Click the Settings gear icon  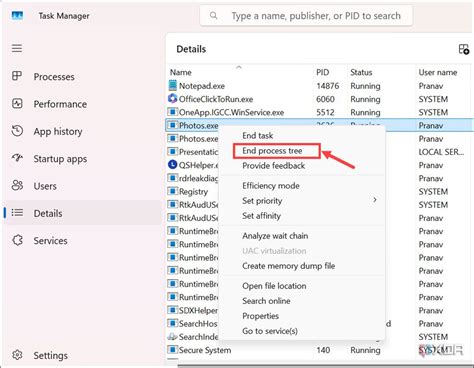pyautogui.click(x=17, y=355)
